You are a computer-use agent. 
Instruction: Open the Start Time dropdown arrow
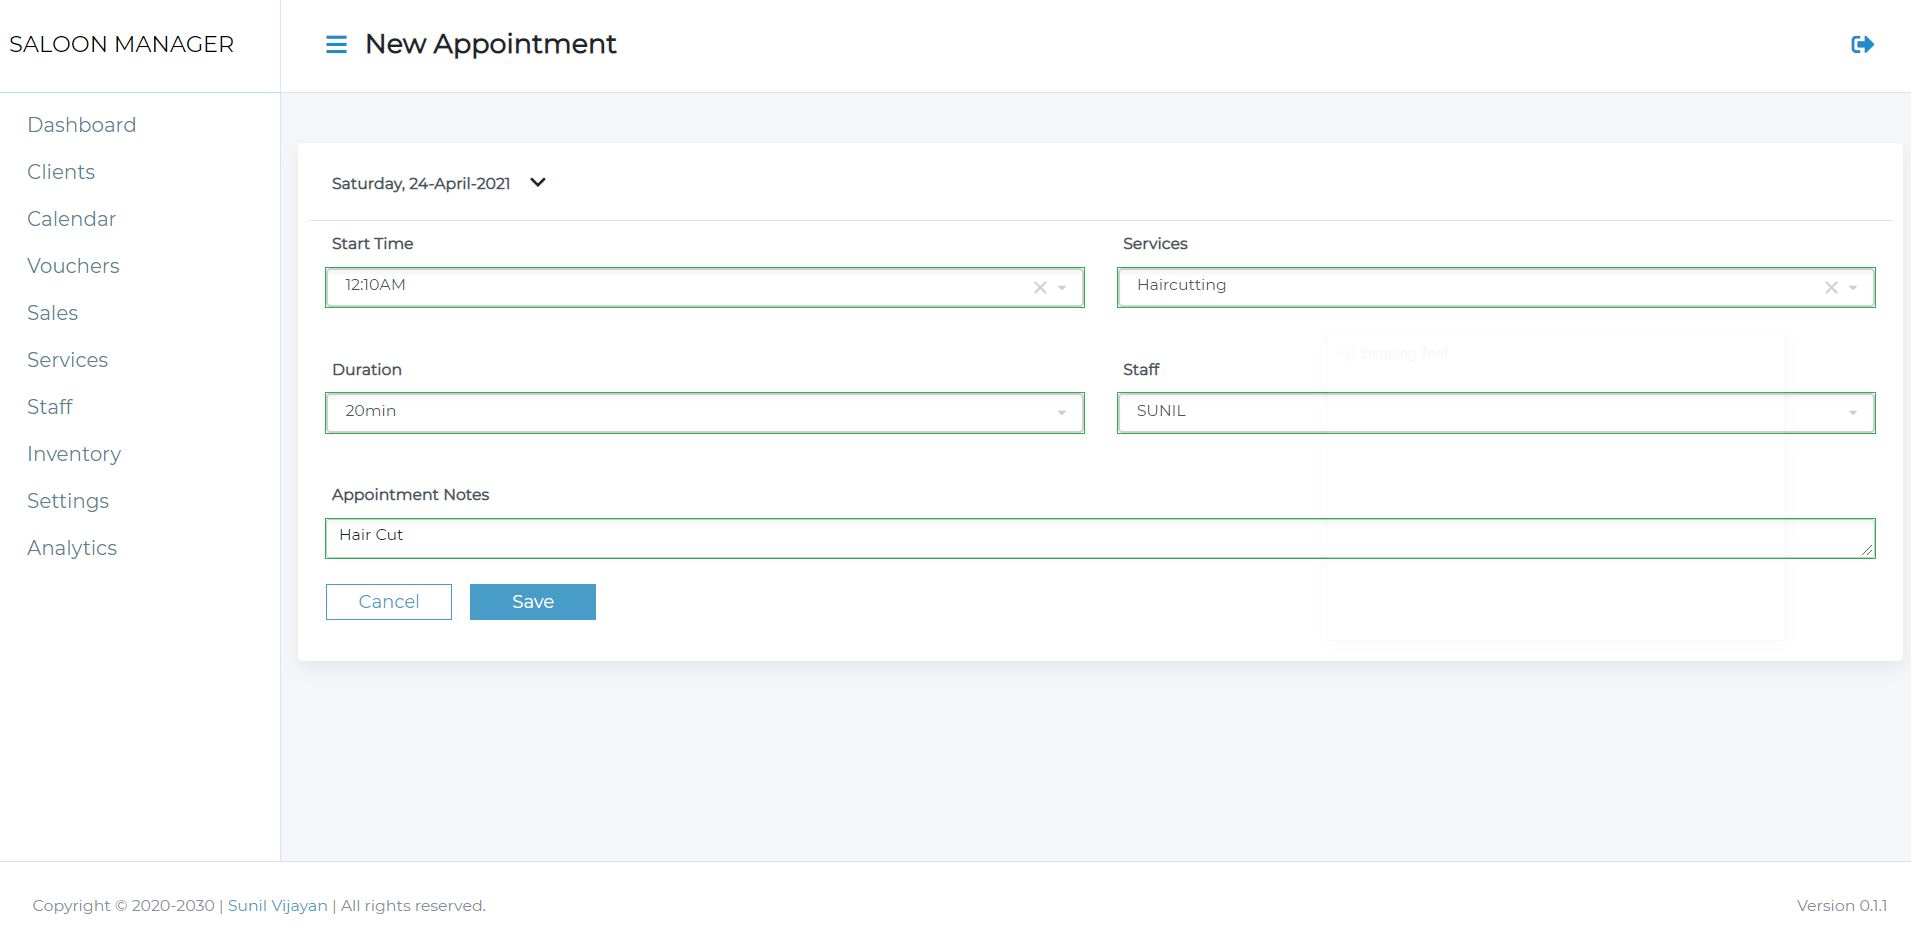pos(1062,288)
